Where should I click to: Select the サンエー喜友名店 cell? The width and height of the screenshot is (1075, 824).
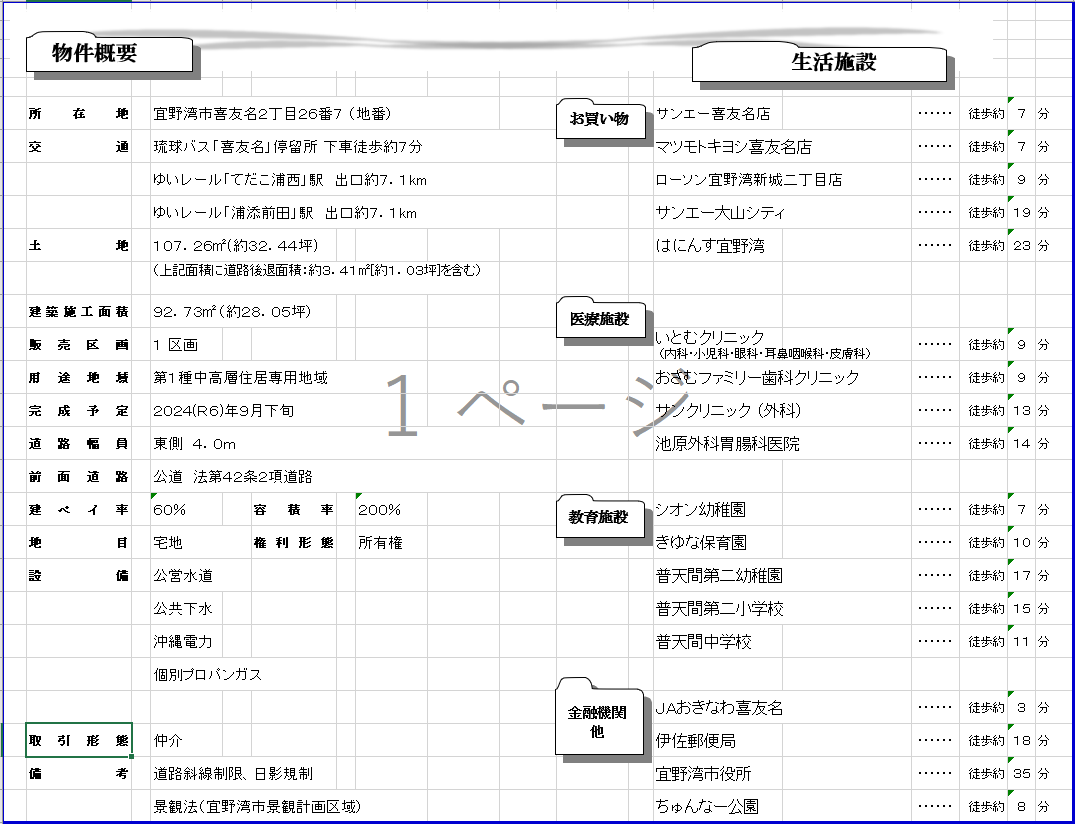713,114
